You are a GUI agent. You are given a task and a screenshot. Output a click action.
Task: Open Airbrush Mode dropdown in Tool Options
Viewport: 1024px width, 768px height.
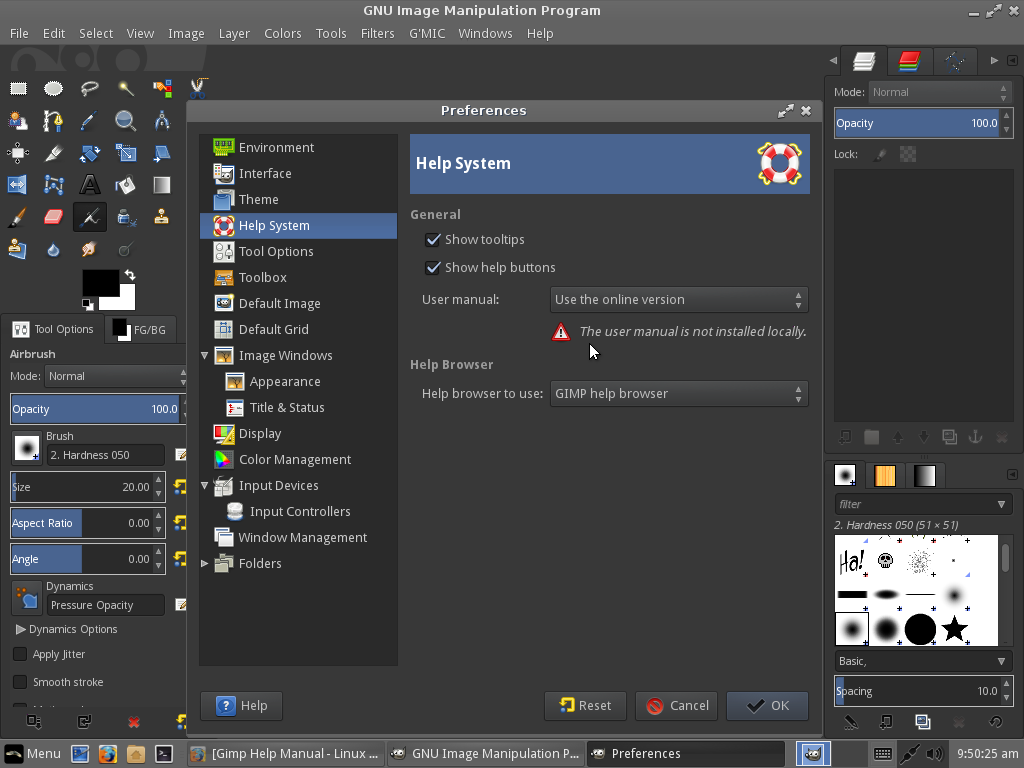click(115, 376)
